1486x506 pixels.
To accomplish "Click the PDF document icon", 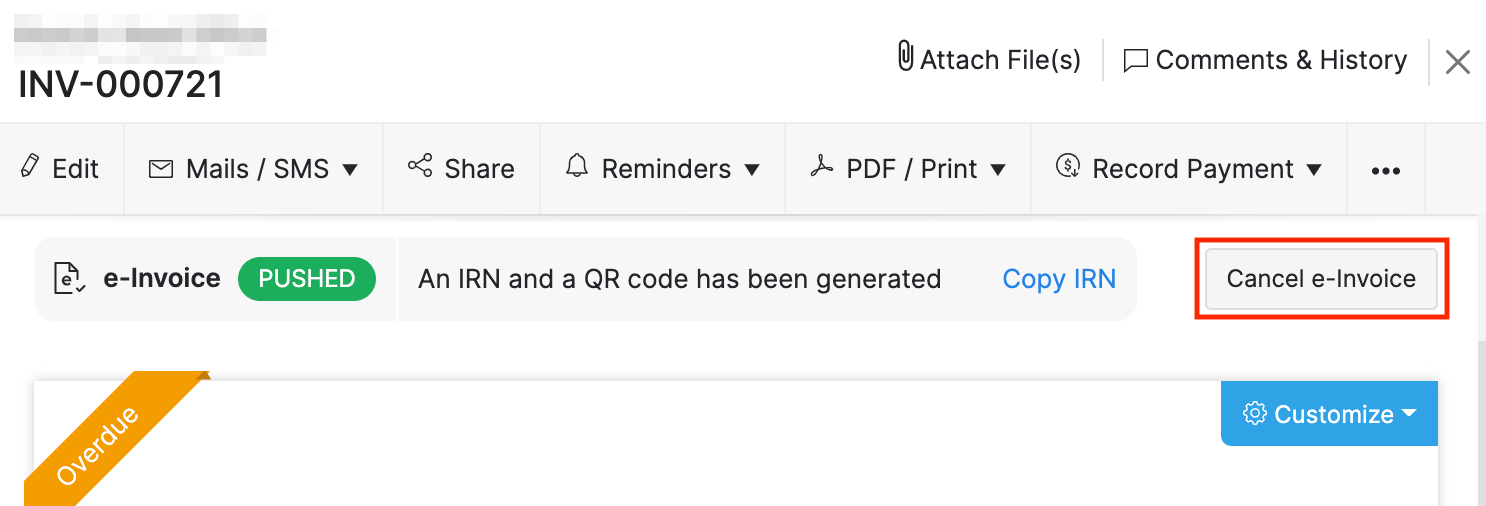I will coord(821,167).
